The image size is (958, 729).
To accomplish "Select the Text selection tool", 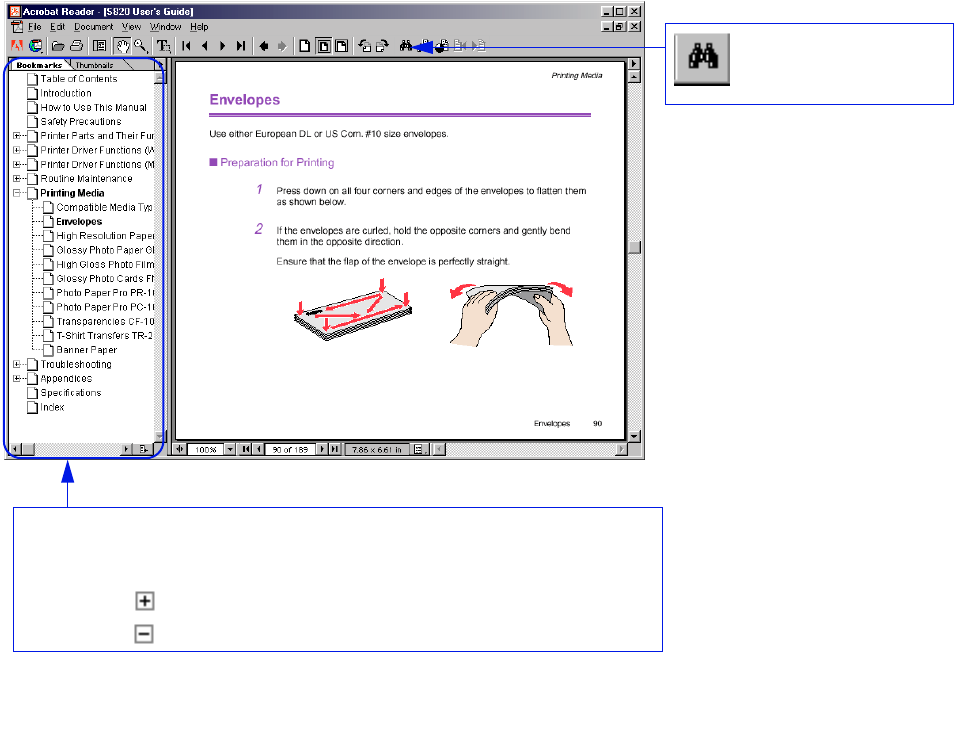I will tap(163, 46).
